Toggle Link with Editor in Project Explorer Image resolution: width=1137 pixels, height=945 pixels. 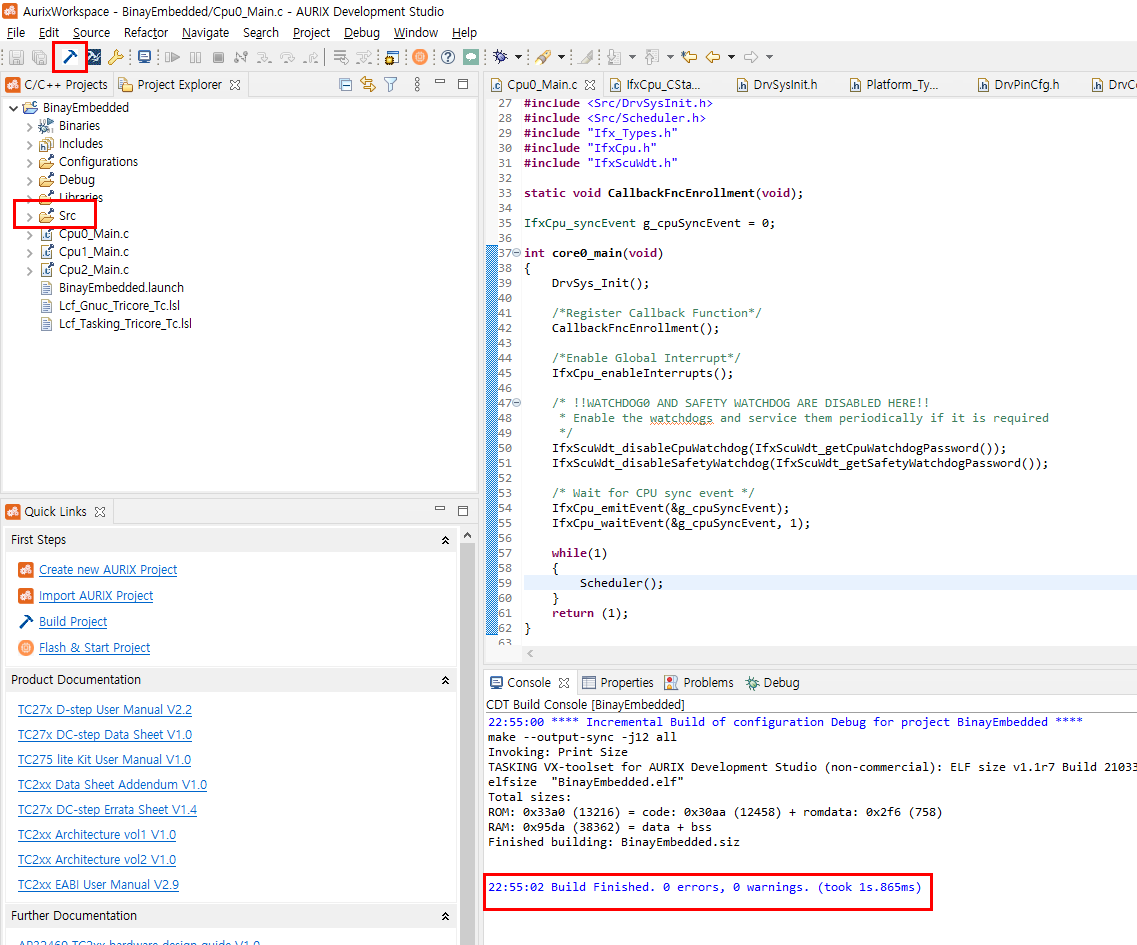[x=368, y=85]
